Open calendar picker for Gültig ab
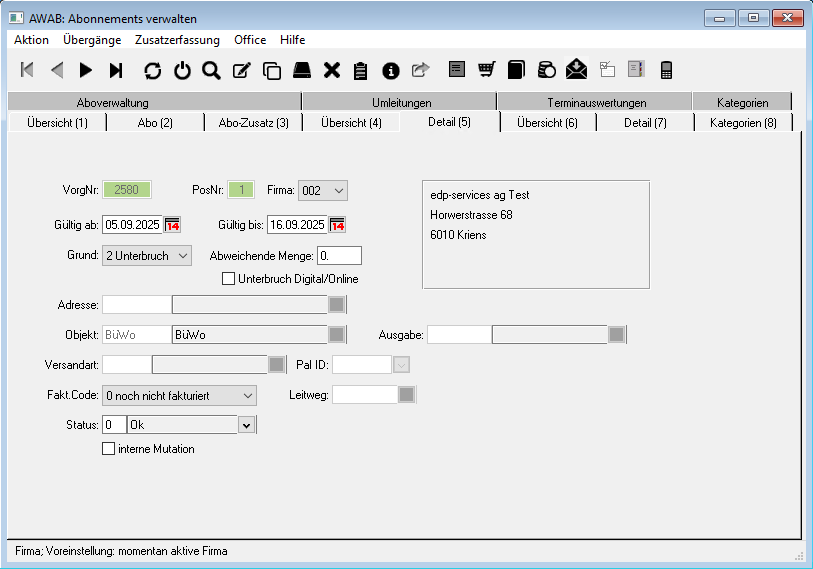This screenshot has height=569, width=813. click(172, 223)
